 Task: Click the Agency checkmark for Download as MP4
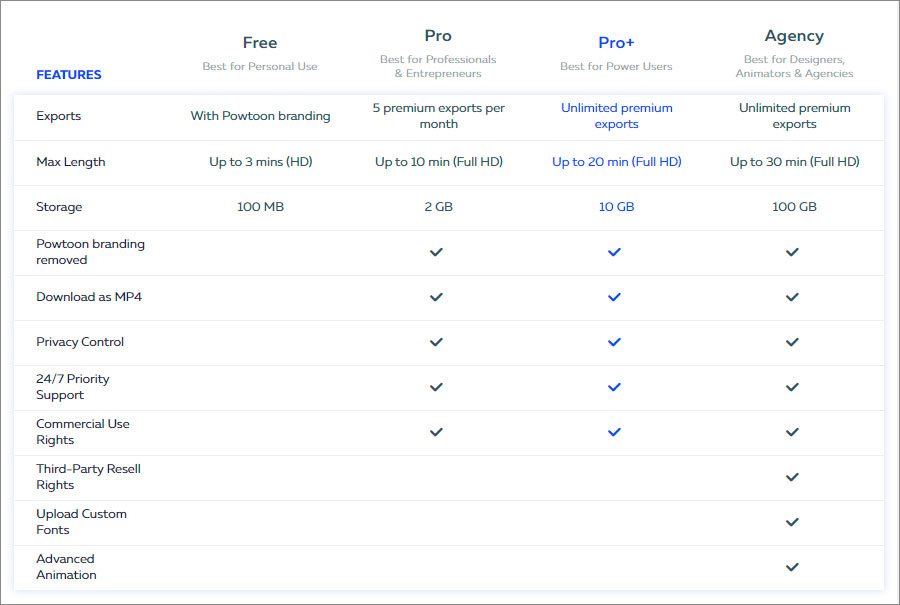[x=792, y=297]
